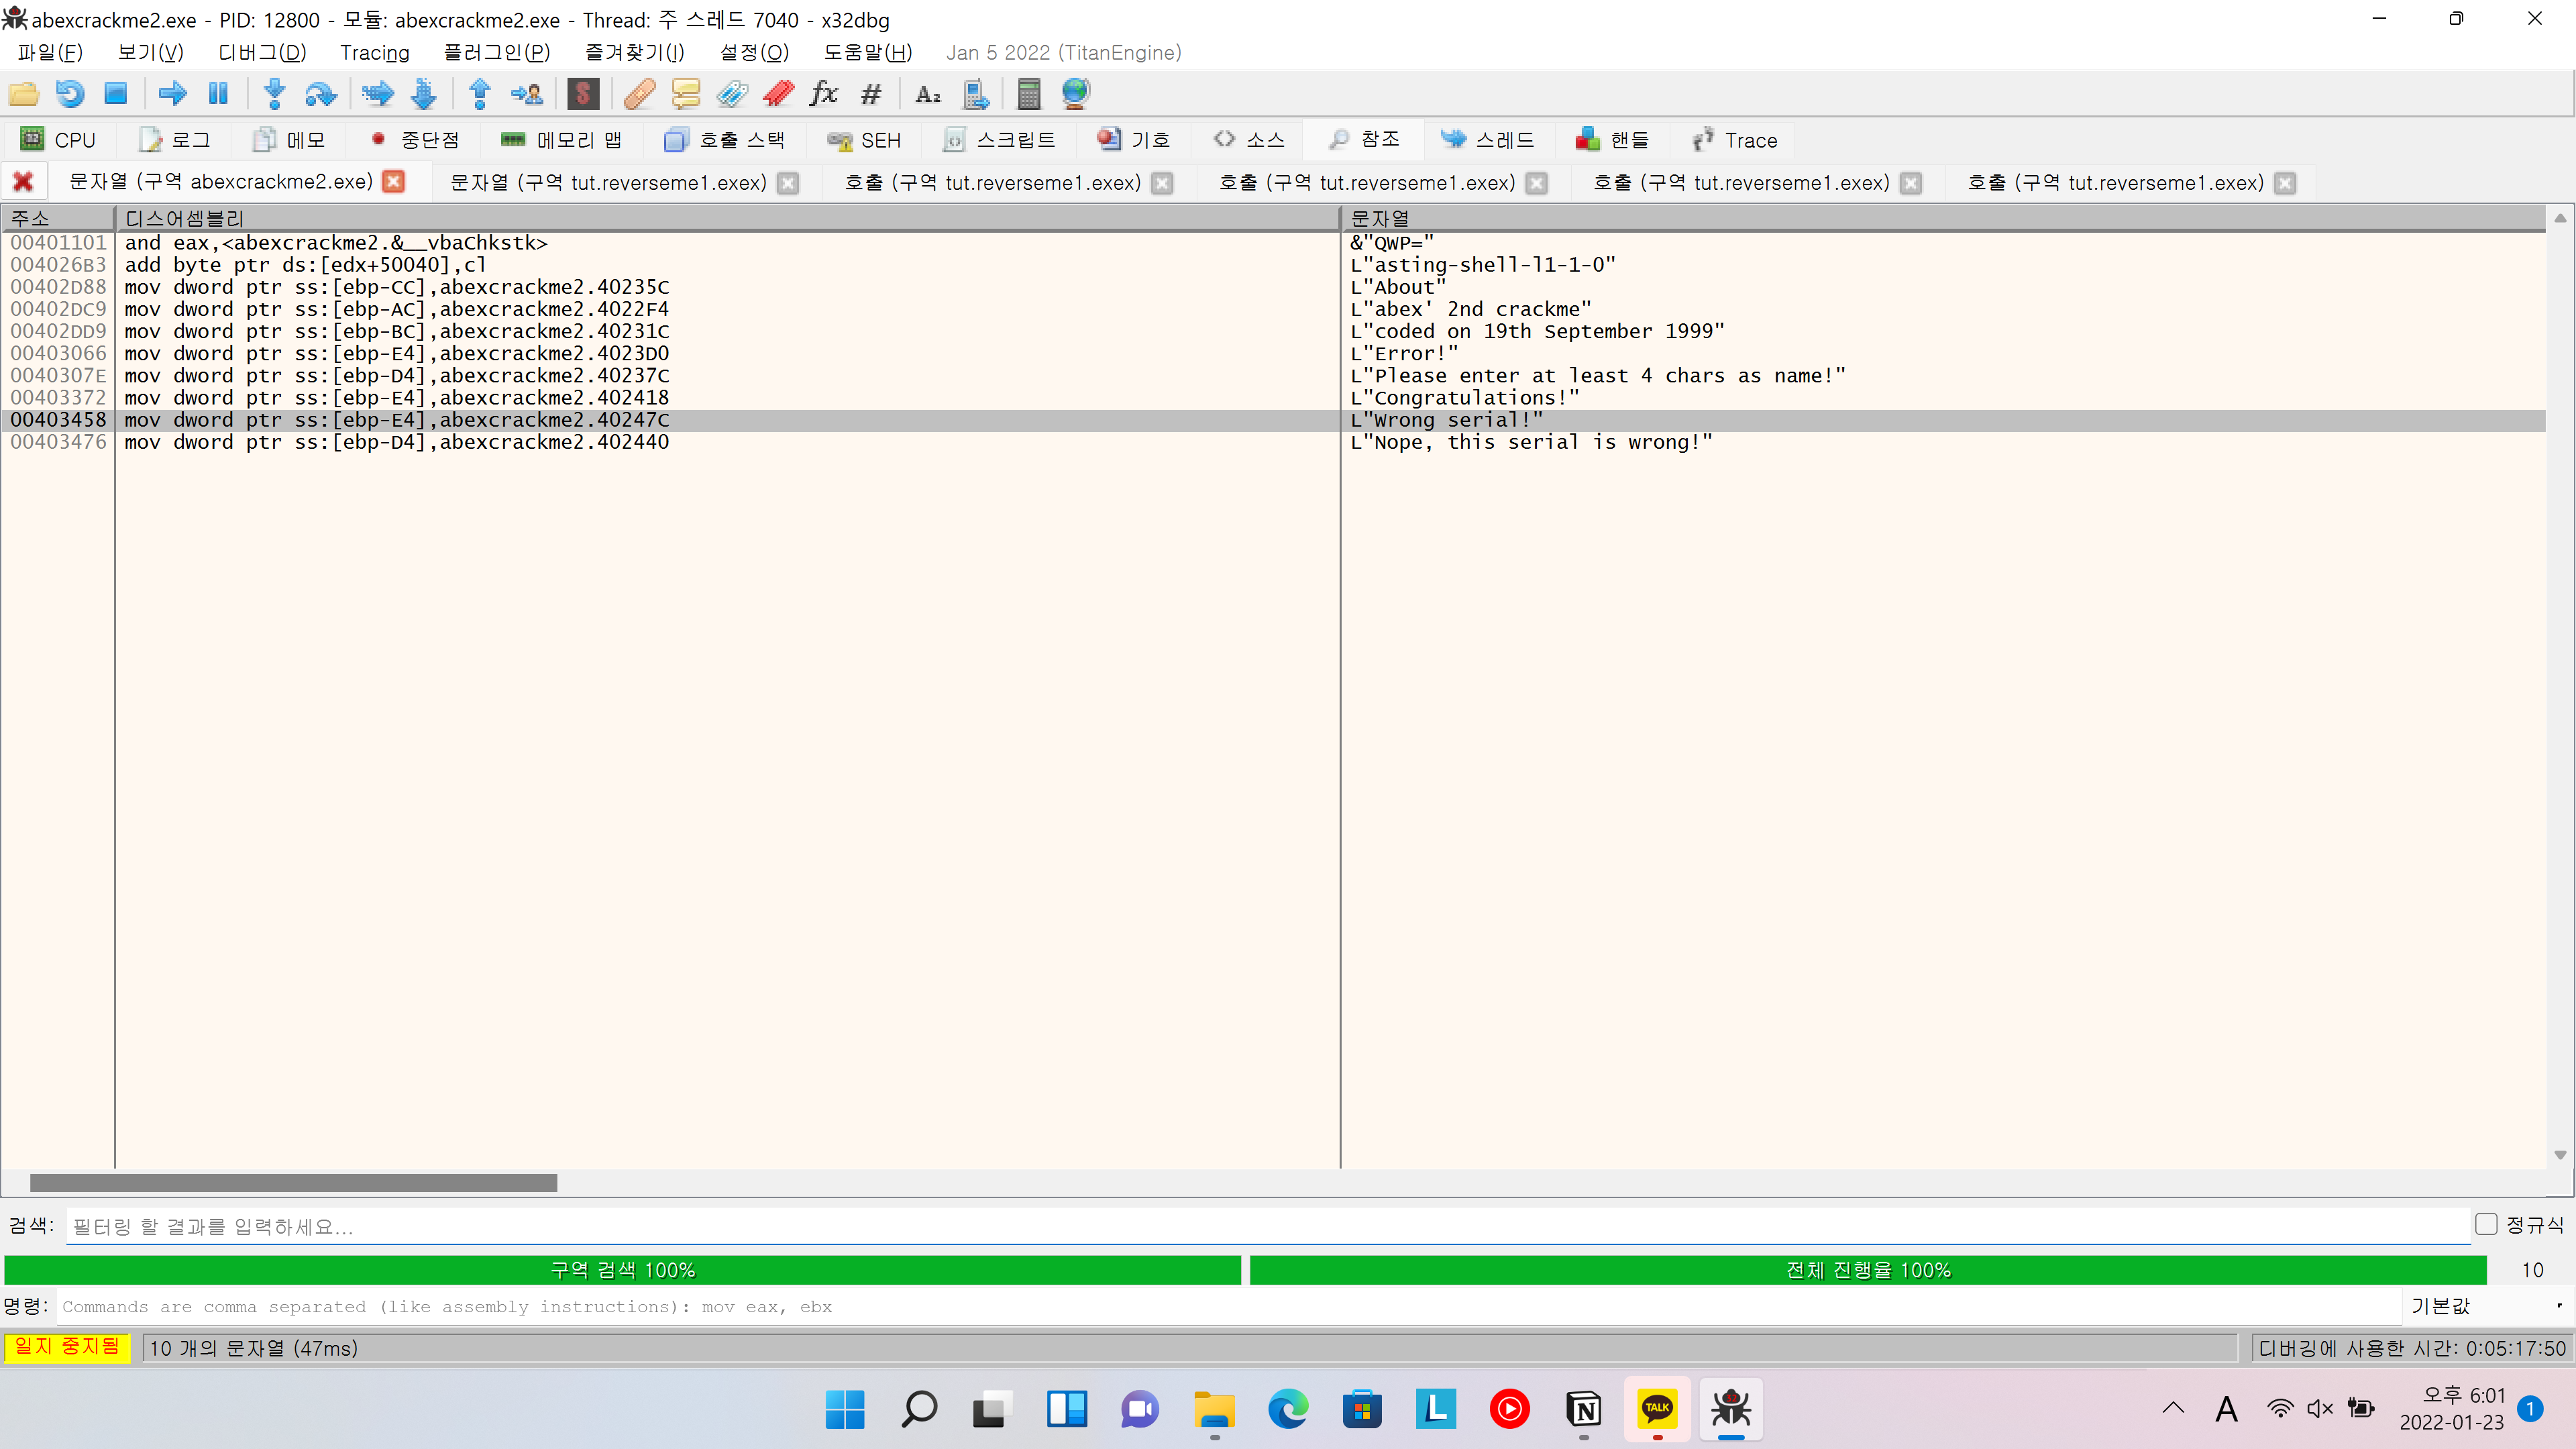Click the Restart debugging icon
The width and height of the screenshot is (2576, 1449).
(x=70, y=94)
